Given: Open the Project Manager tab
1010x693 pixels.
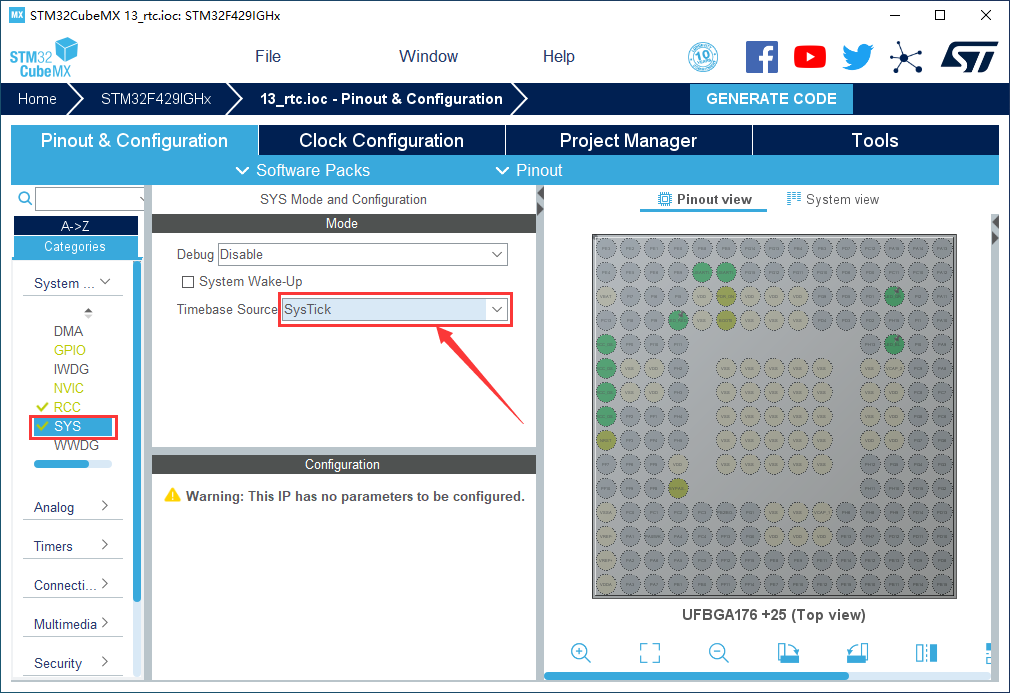Looking at the screenshot, I should point(628,141).
